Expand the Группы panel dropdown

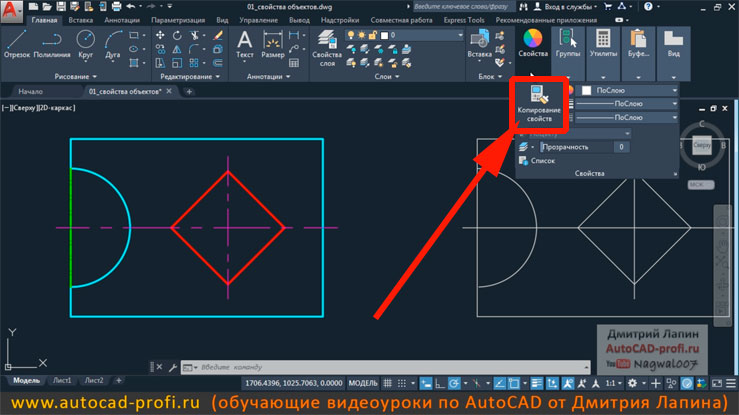(568, 77)
